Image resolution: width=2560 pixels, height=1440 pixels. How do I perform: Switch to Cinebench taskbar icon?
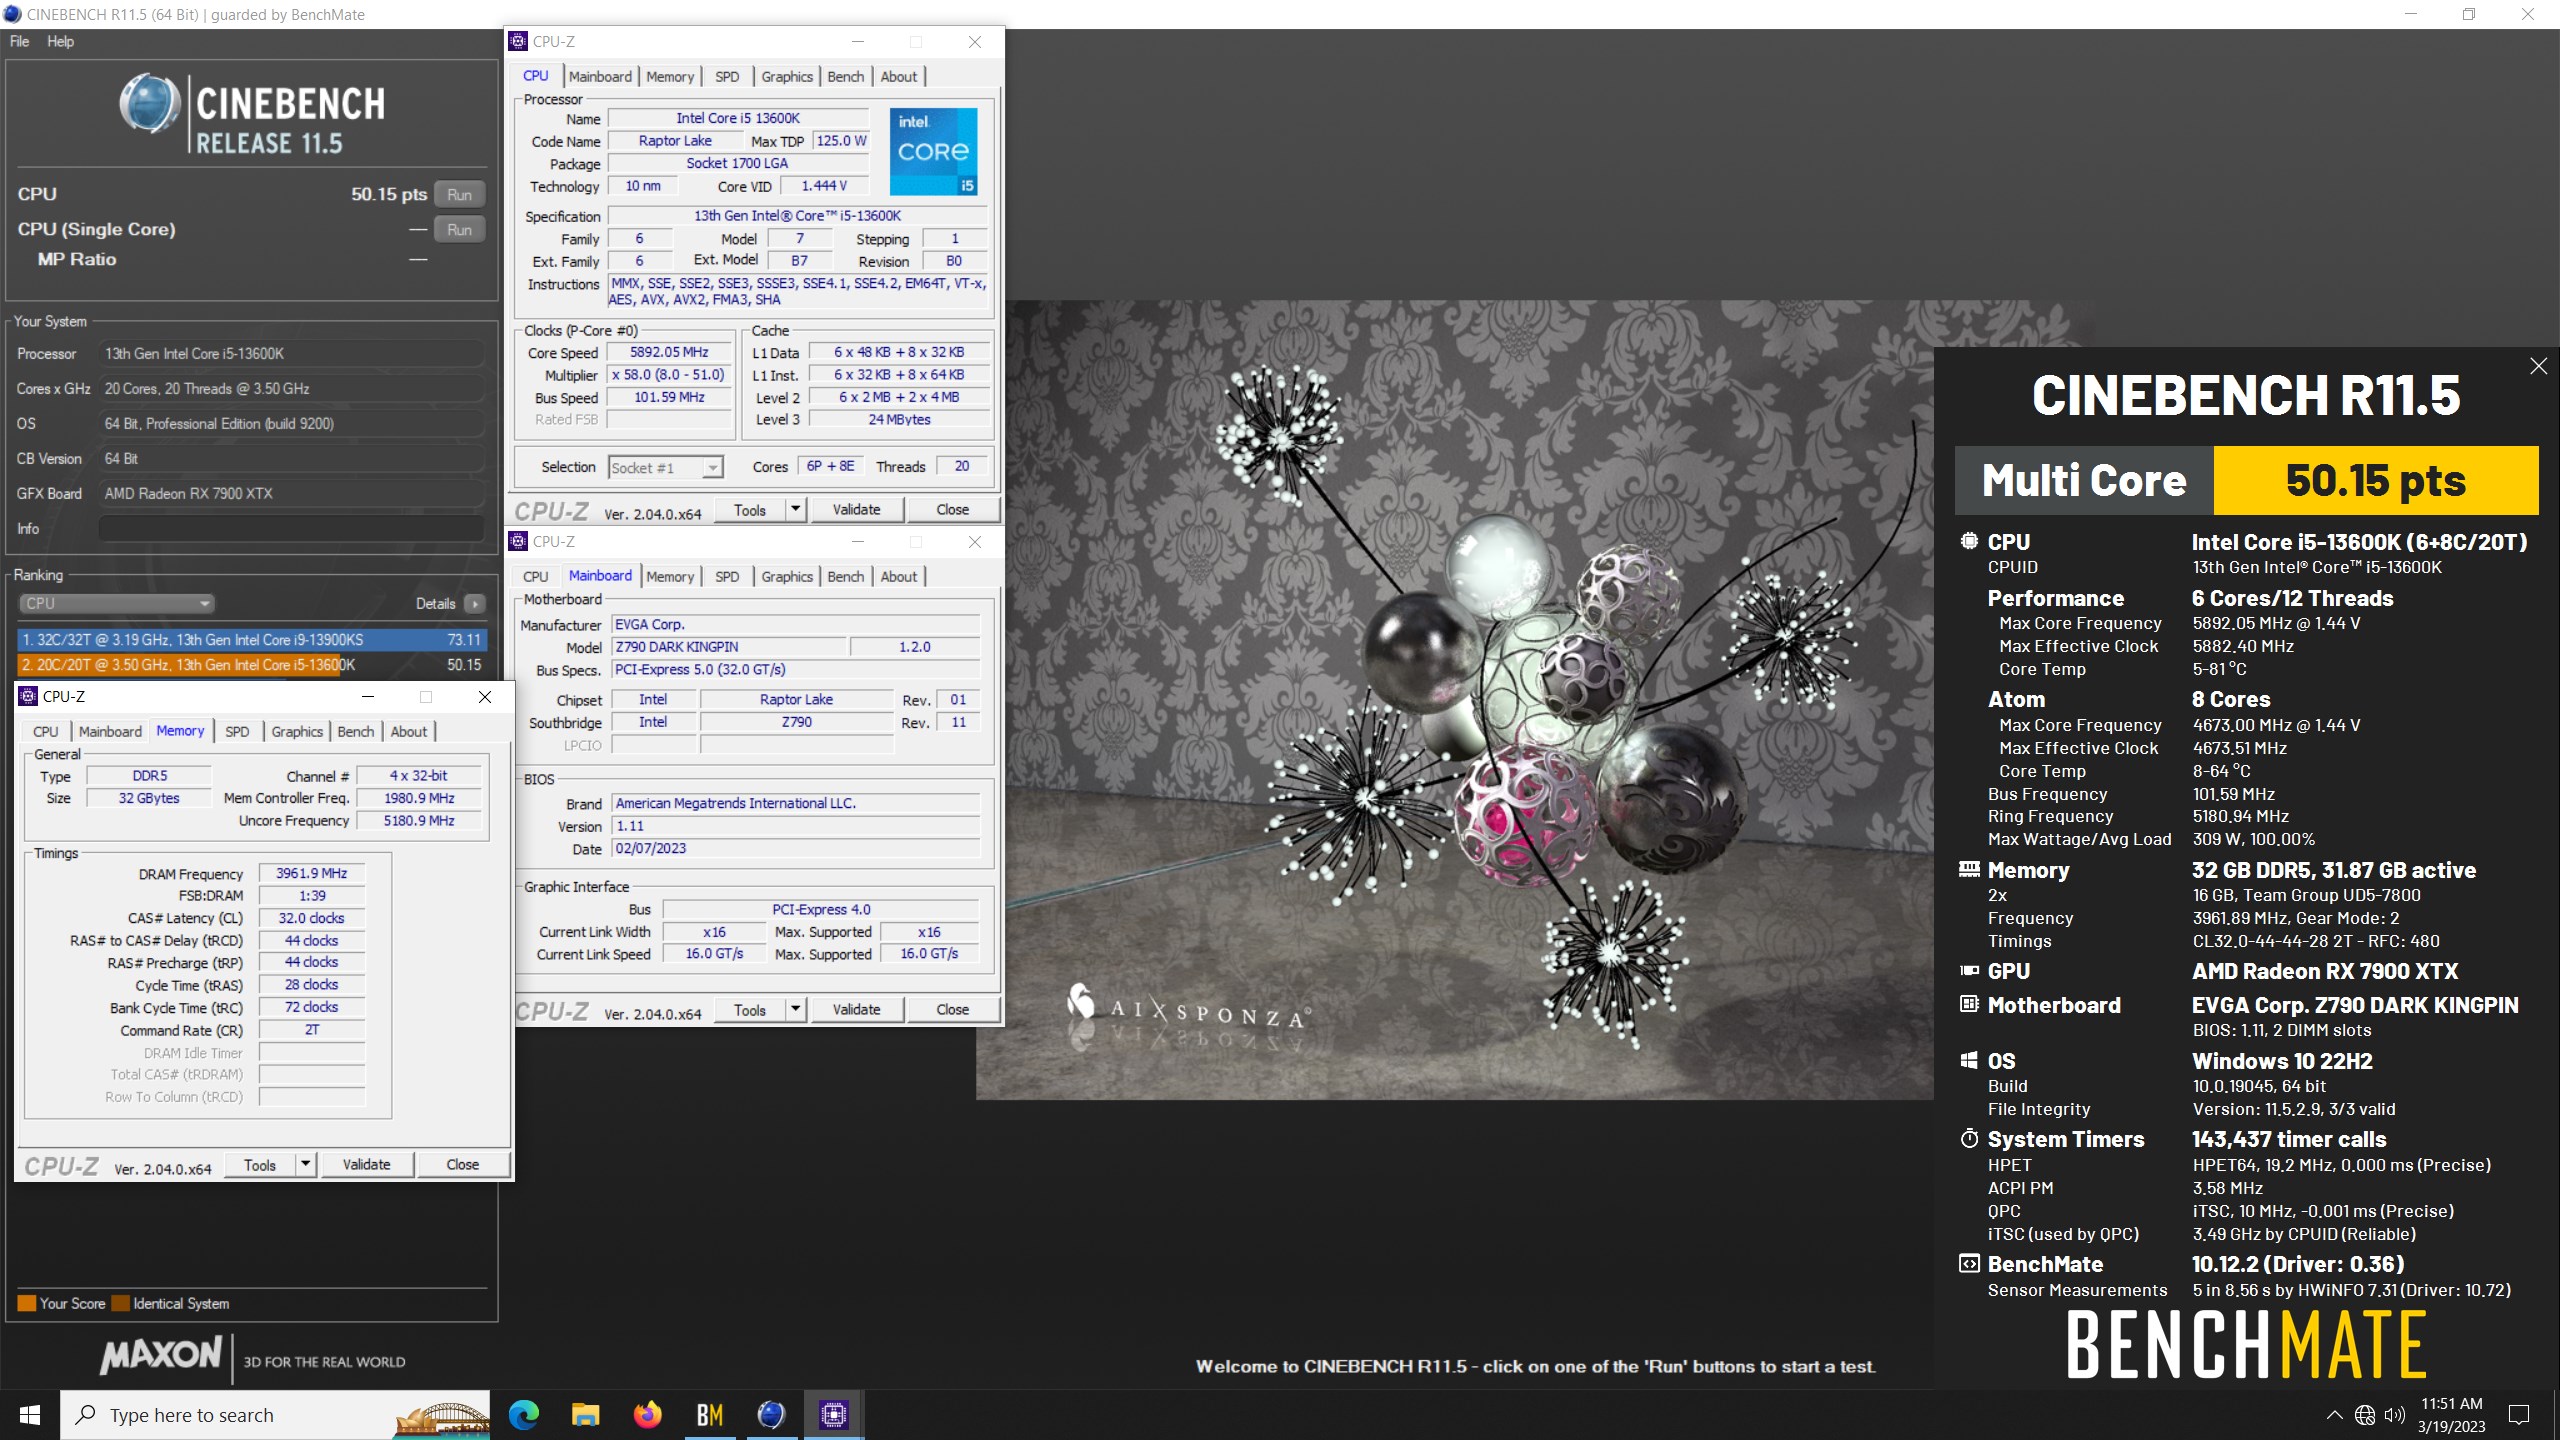[771, 1415]
